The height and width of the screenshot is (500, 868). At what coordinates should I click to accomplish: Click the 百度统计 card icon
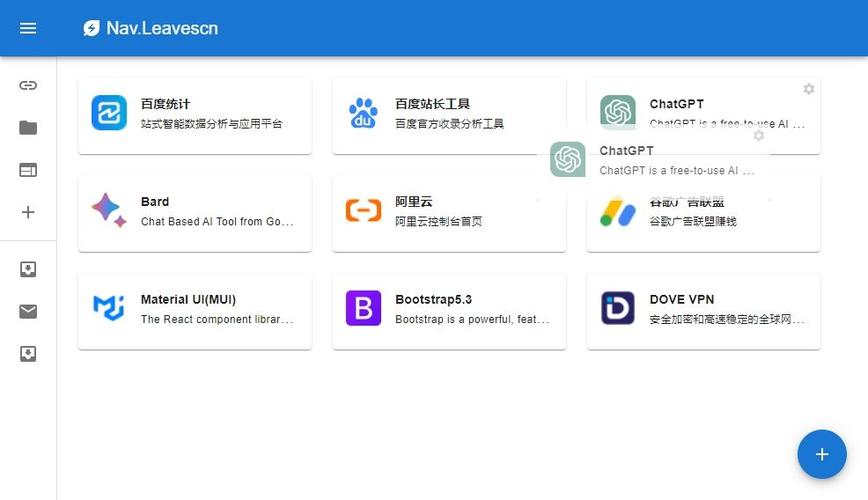(x=109, y=113)
